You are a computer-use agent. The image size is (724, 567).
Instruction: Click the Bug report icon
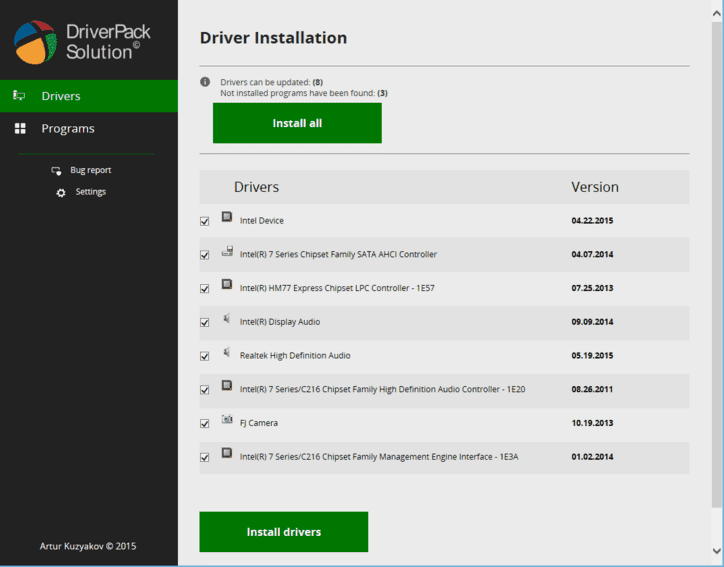56,171
